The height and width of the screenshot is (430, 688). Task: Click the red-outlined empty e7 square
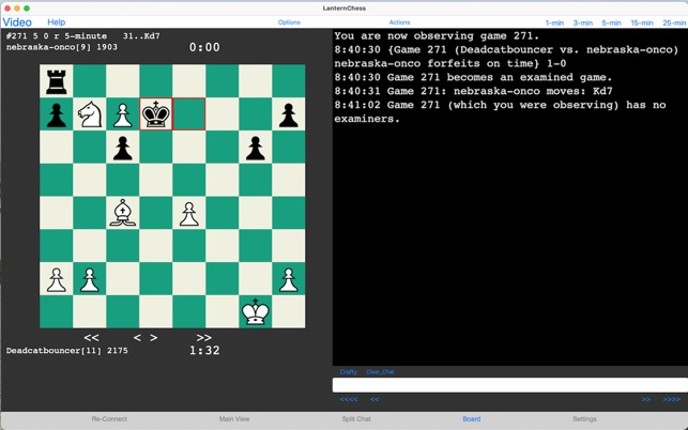coord(189,114)
